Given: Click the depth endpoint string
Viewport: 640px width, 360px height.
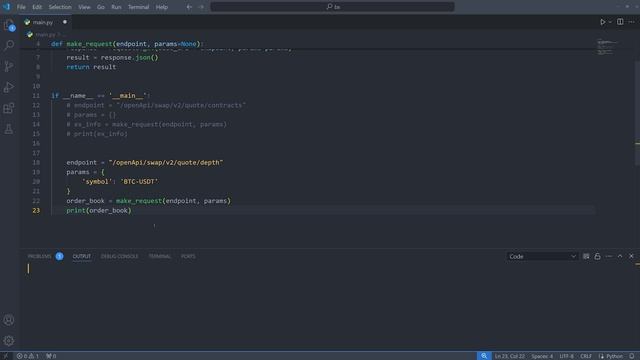Looking at the screenshot, I should coord(166,162).
